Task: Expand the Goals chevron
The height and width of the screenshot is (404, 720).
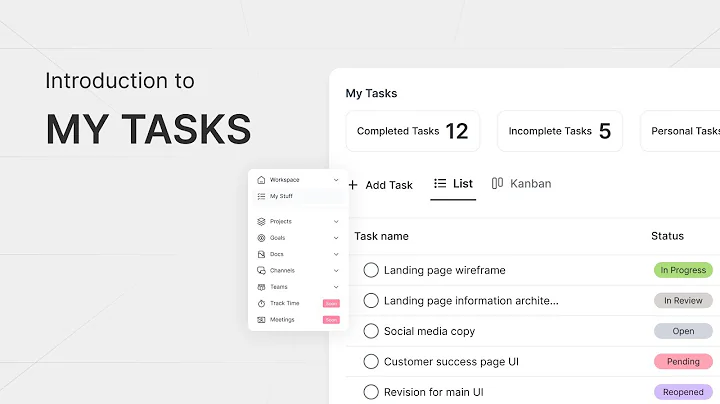Action: click(x=336, y=238)
